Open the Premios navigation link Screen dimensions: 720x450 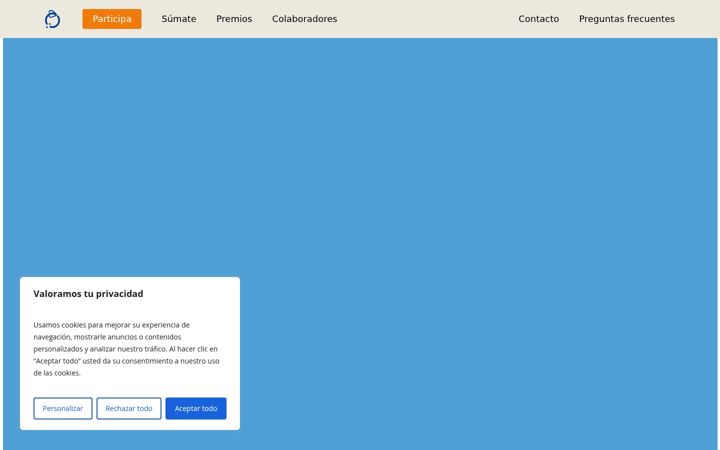point(234,19)
